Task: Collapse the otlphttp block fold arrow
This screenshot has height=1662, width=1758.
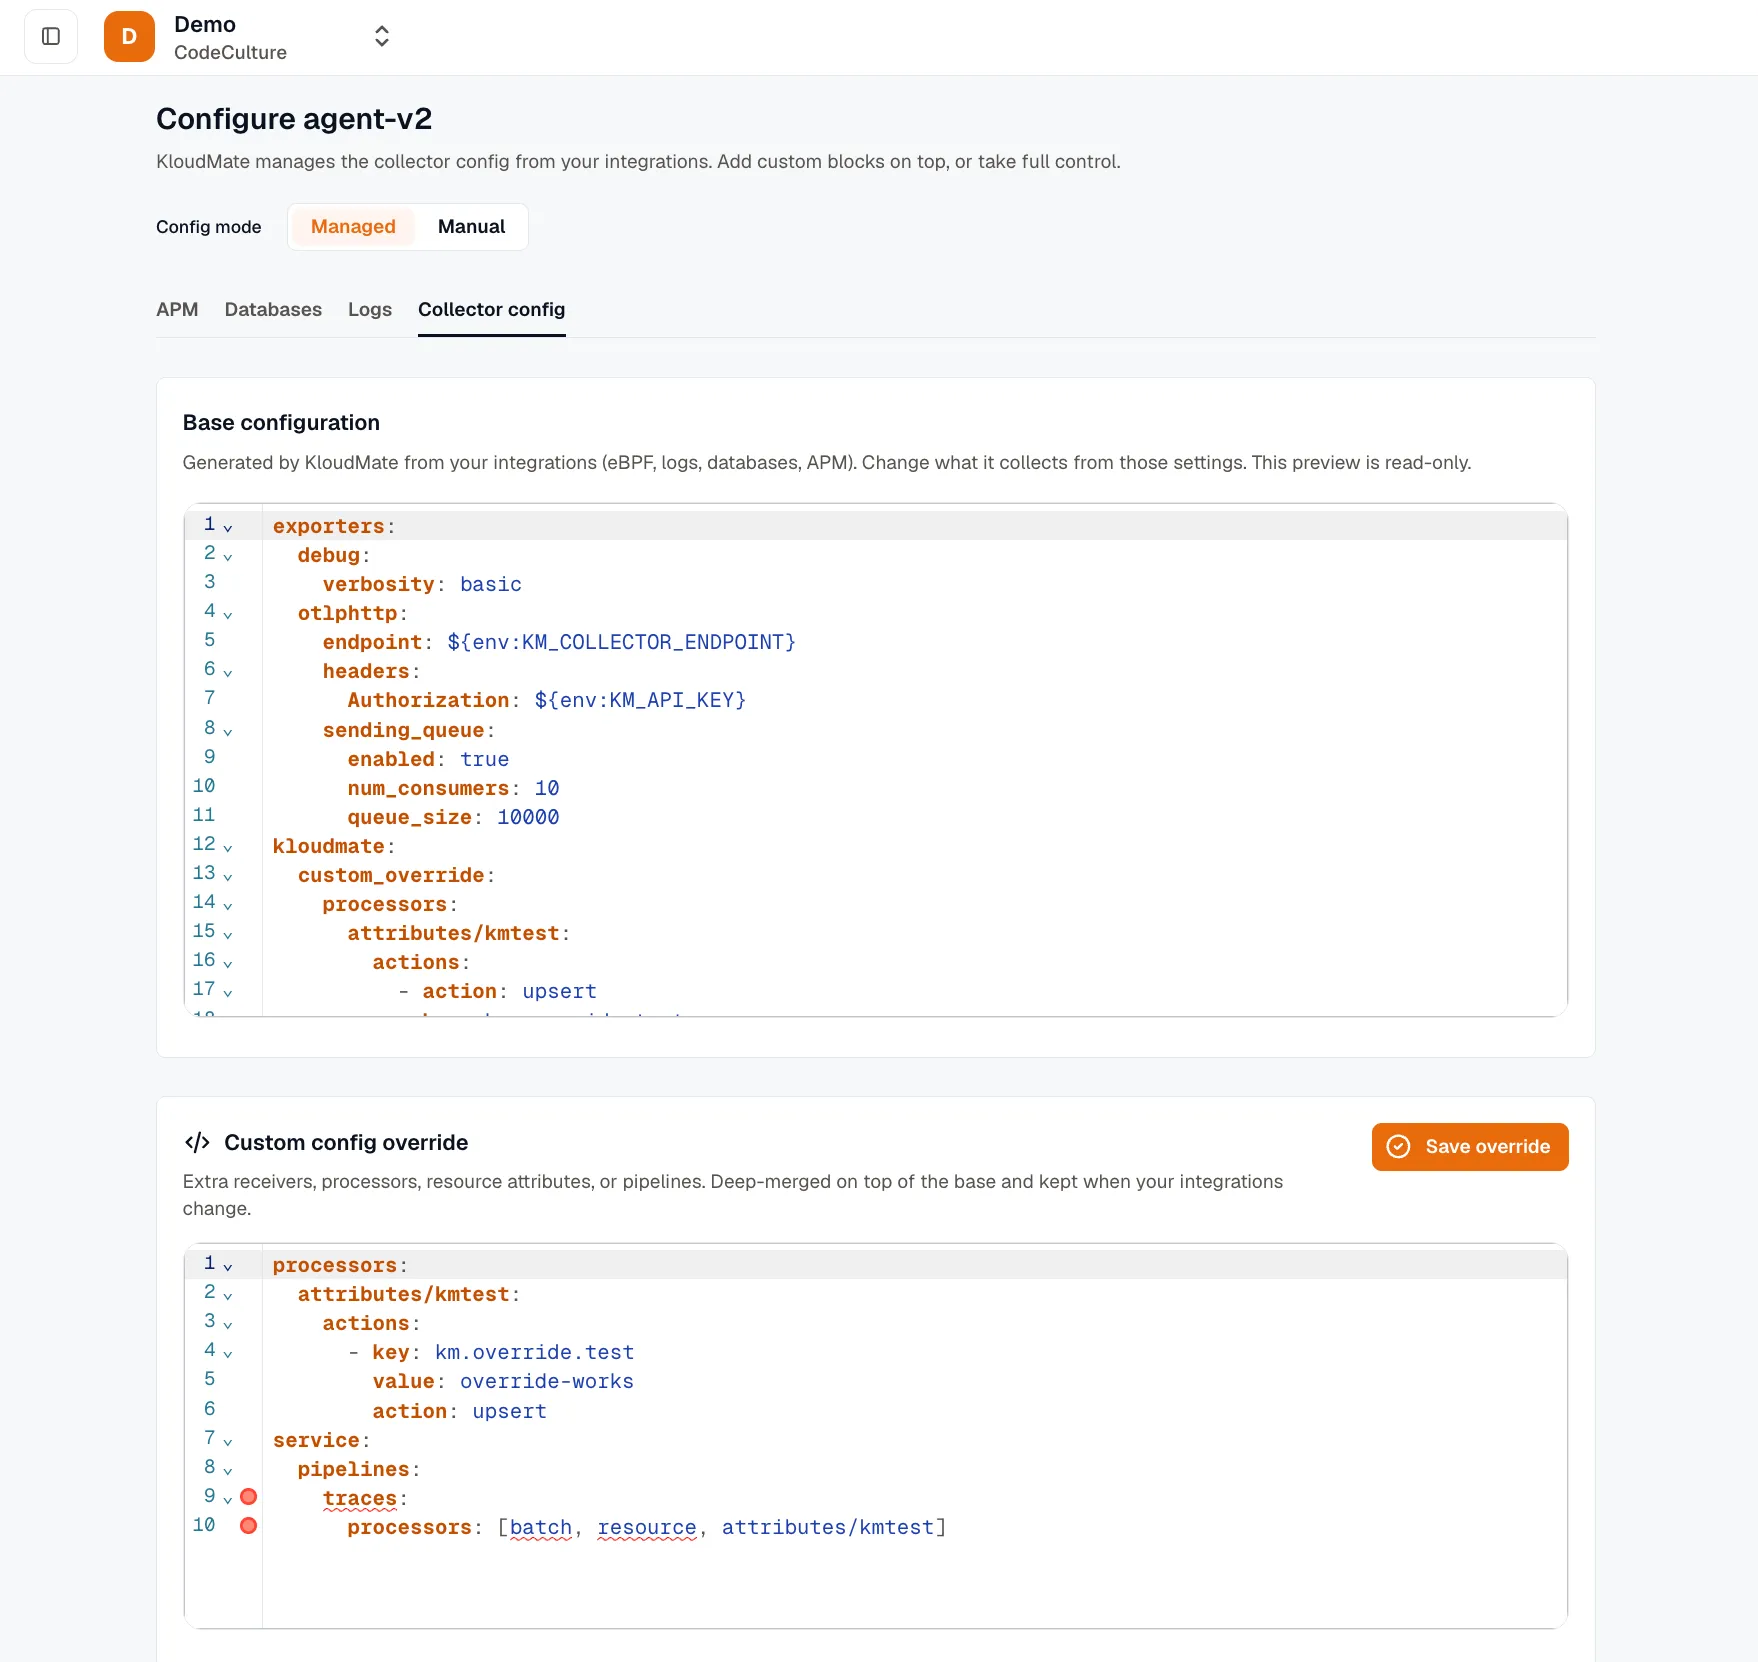Action: (228, 614)
